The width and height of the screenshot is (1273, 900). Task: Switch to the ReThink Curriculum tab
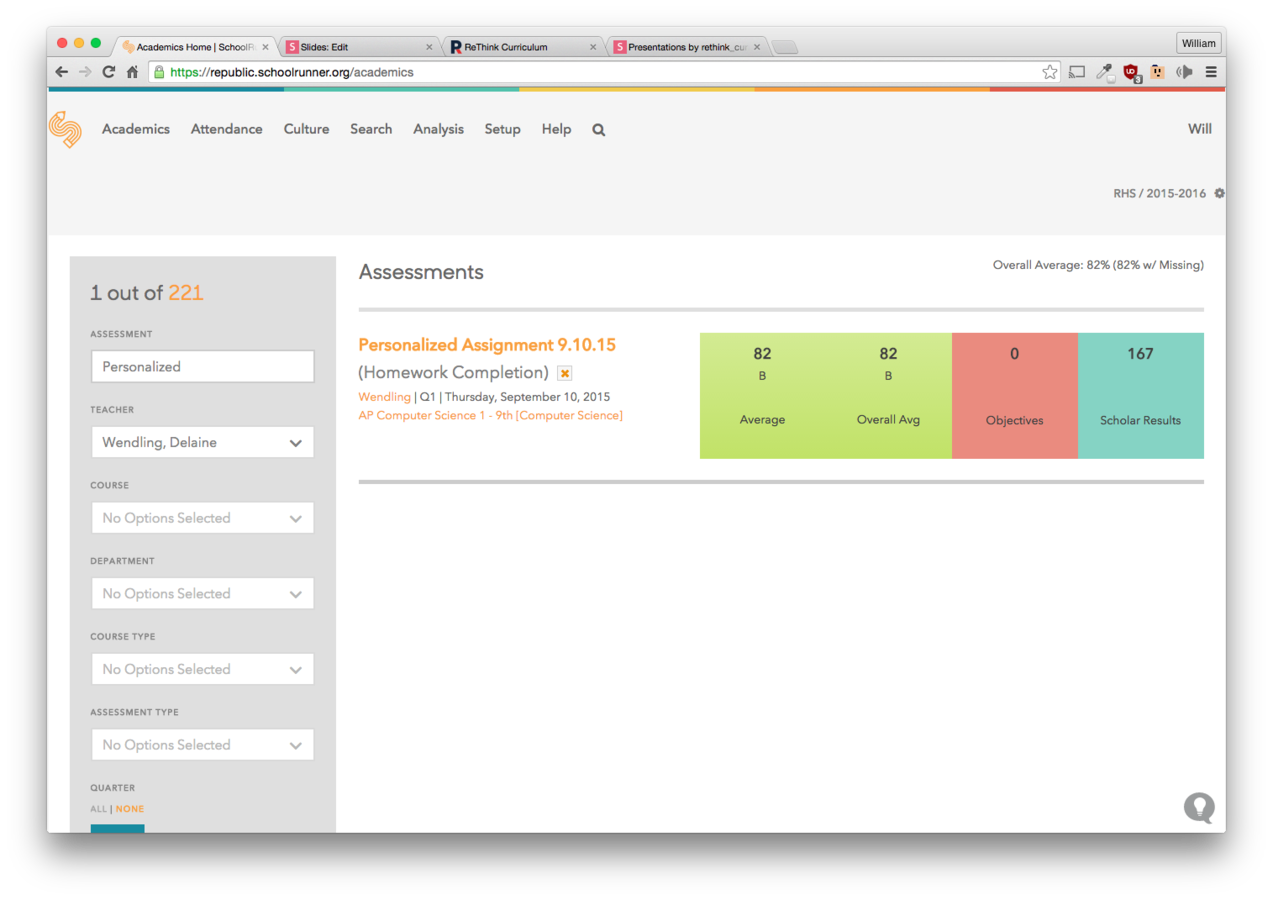pos(524,47)
